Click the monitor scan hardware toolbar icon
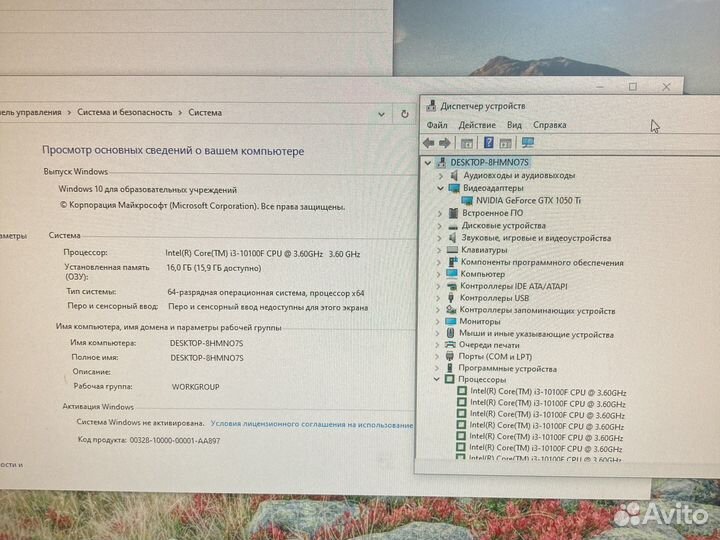Image resolution: width=720 pixels, height=540 pixels. pyautogui.click(x=528, y=143)
